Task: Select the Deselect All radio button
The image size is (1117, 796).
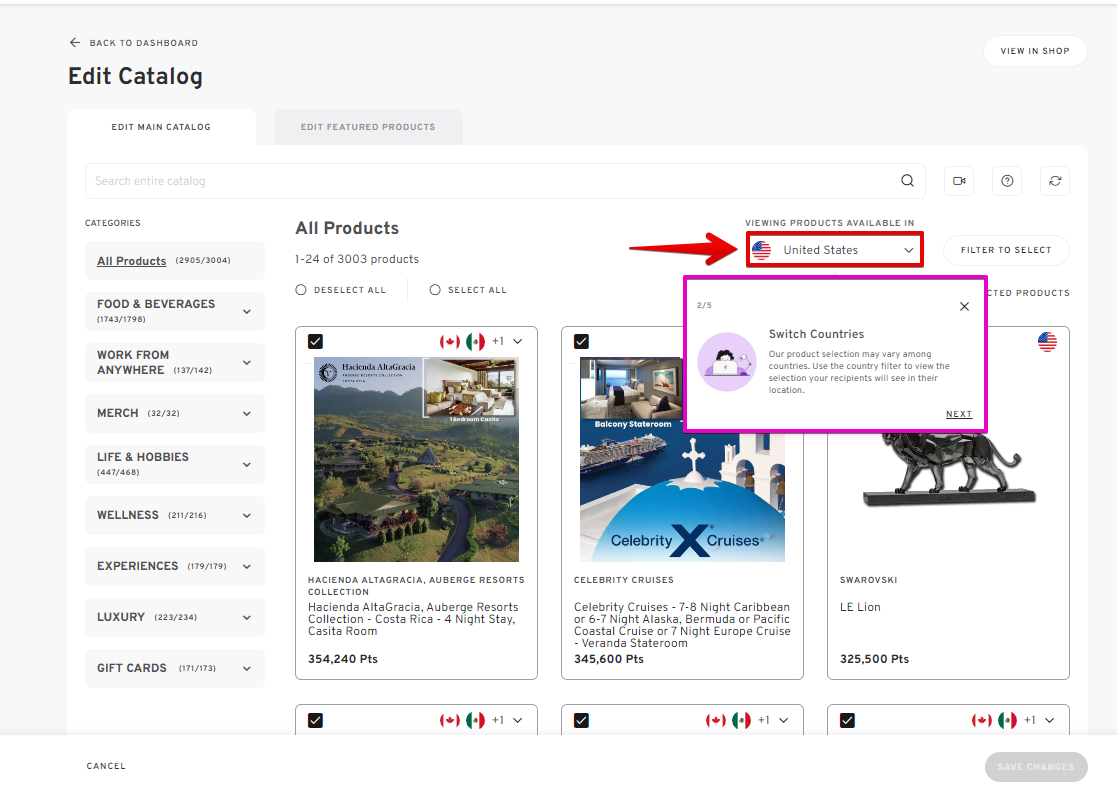Action: (x=301, y=290)
